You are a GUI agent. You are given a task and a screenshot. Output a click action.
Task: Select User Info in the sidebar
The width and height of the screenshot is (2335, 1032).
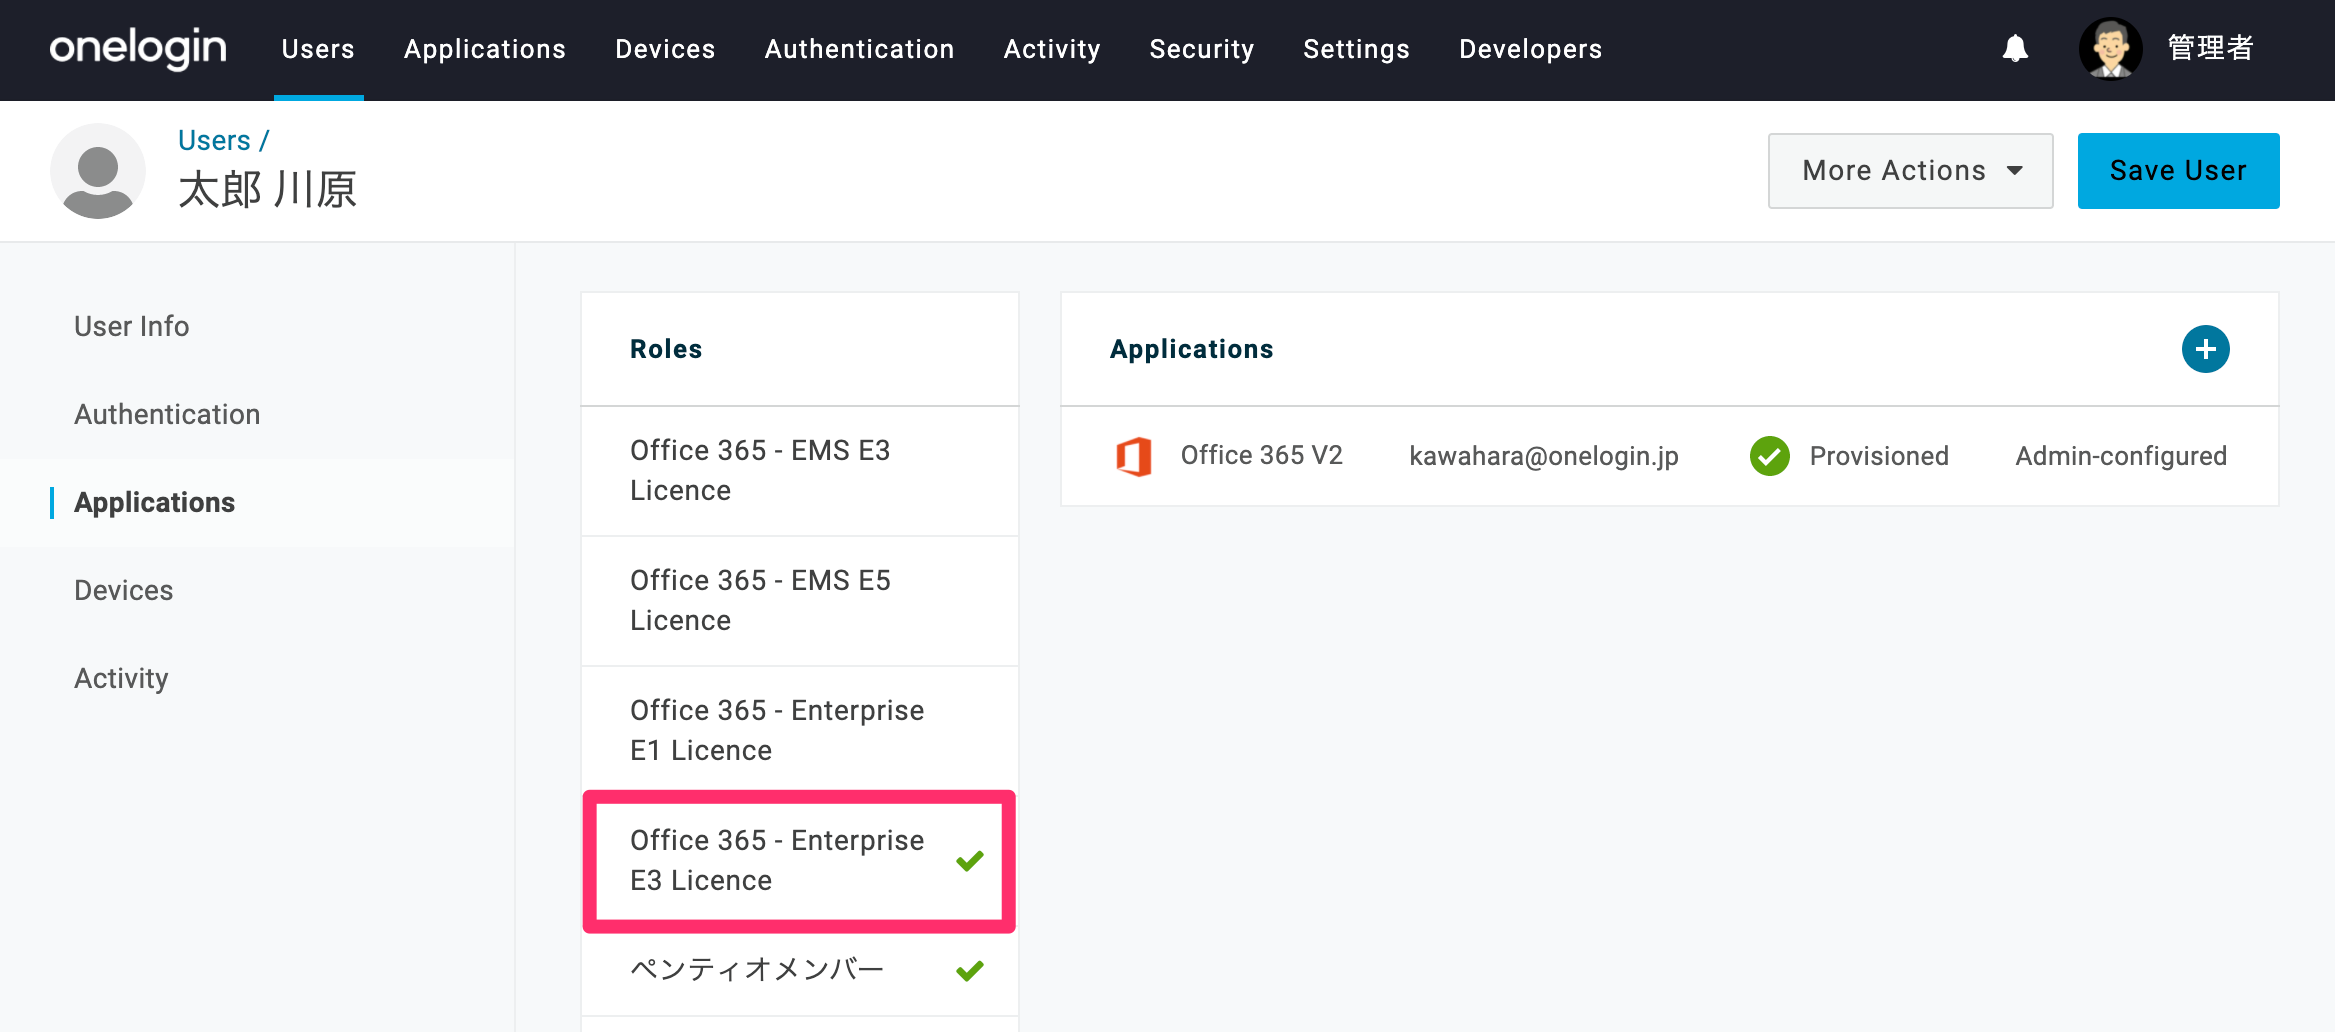coord(131,326)
